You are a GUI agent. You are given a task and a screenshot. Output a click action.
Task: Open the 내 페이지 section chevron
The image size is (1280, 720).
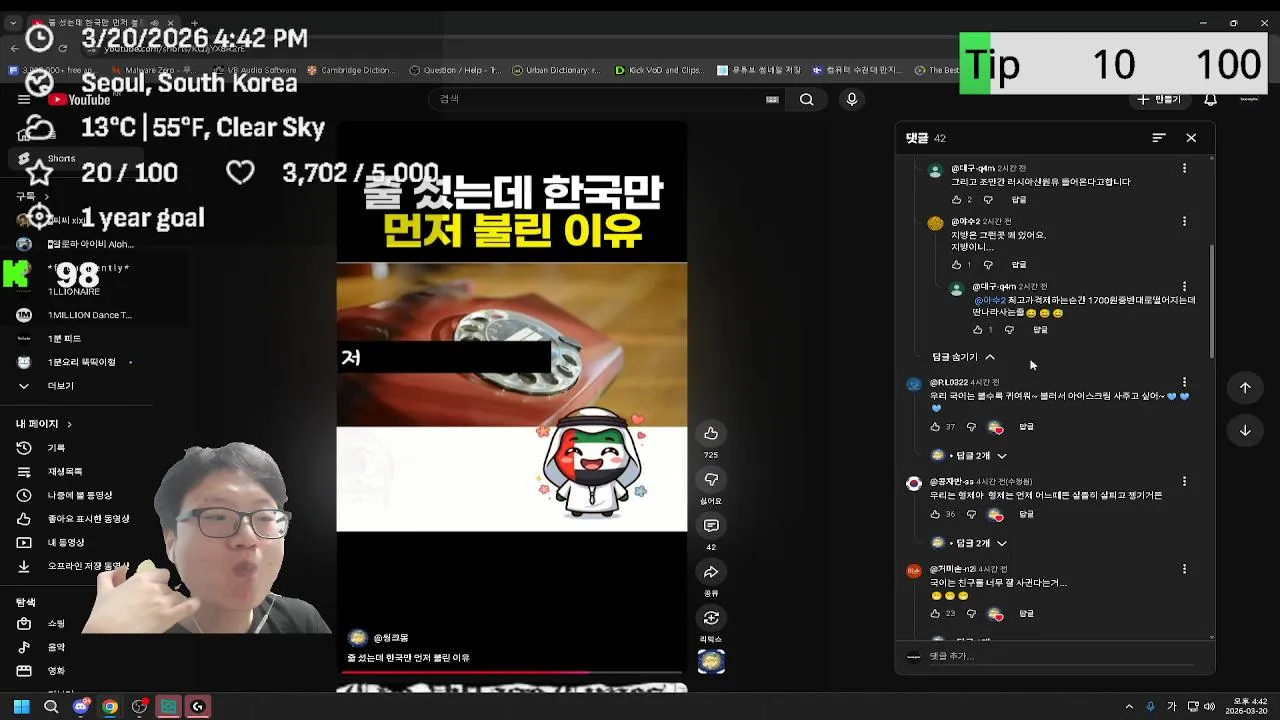coord(69,424)
